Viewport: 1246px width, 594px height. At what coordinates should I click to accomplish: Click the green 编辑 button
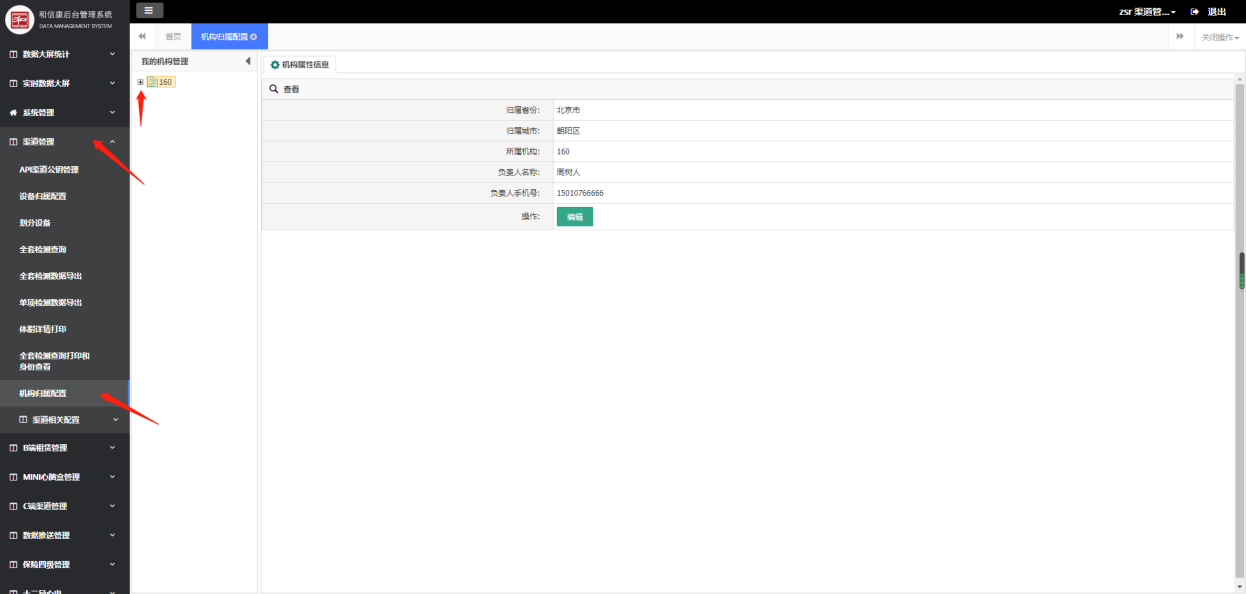tap(575, 217)
